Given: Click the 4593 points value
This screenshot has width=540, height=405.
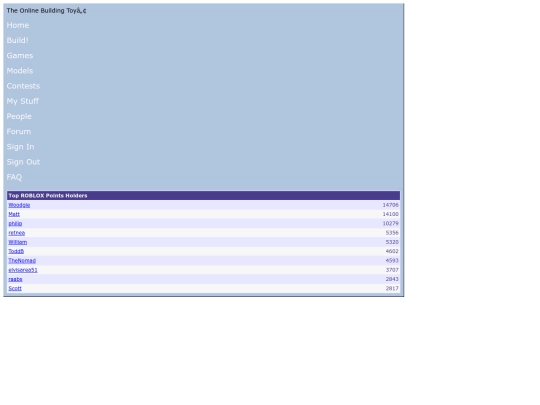Looking at the screenshot, I should pyautogui.click(x=392, y=261).
